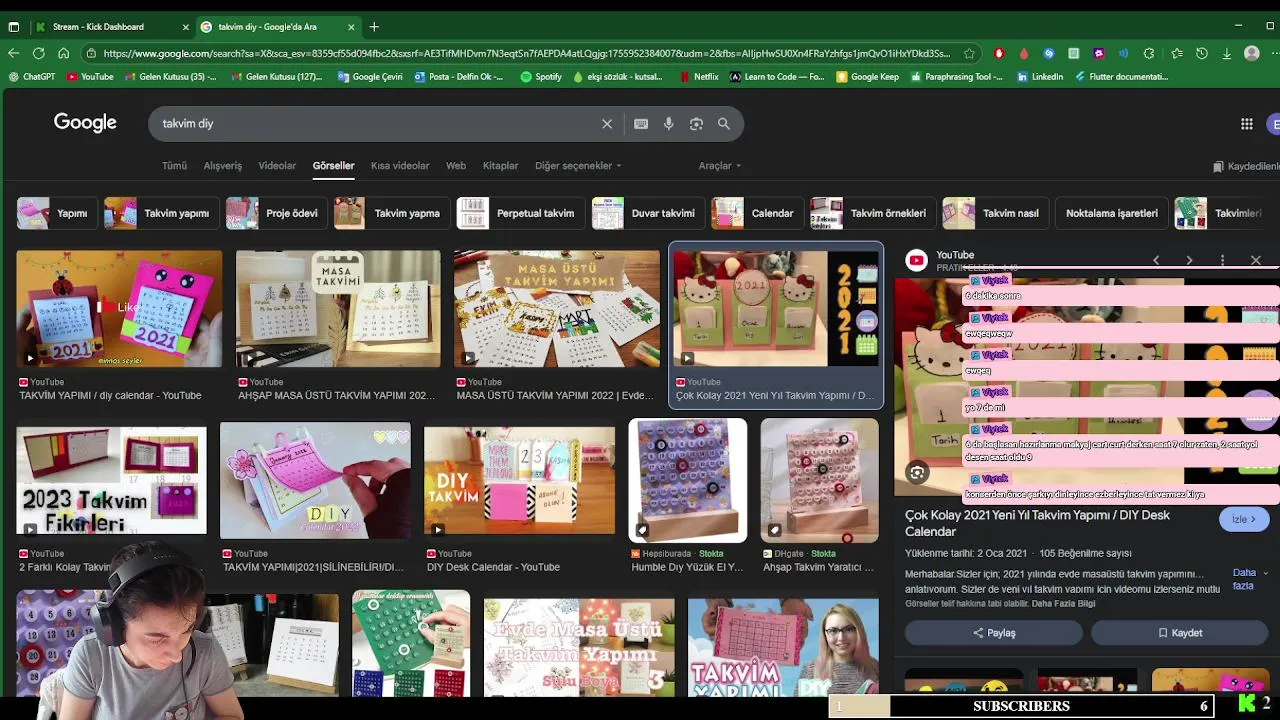The image size is (1280, 720).
Task: Switch to the Tümü search tab
Action: coord(174,166)
